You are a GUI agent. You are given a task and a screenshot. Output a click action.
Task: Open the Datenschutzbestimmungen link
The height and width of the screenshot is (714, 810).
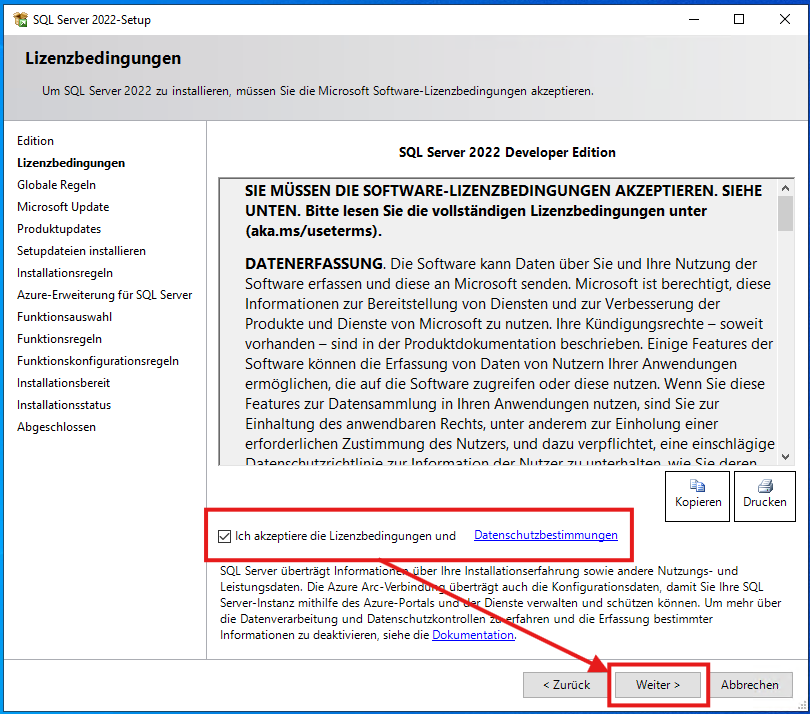pos(546,535)
